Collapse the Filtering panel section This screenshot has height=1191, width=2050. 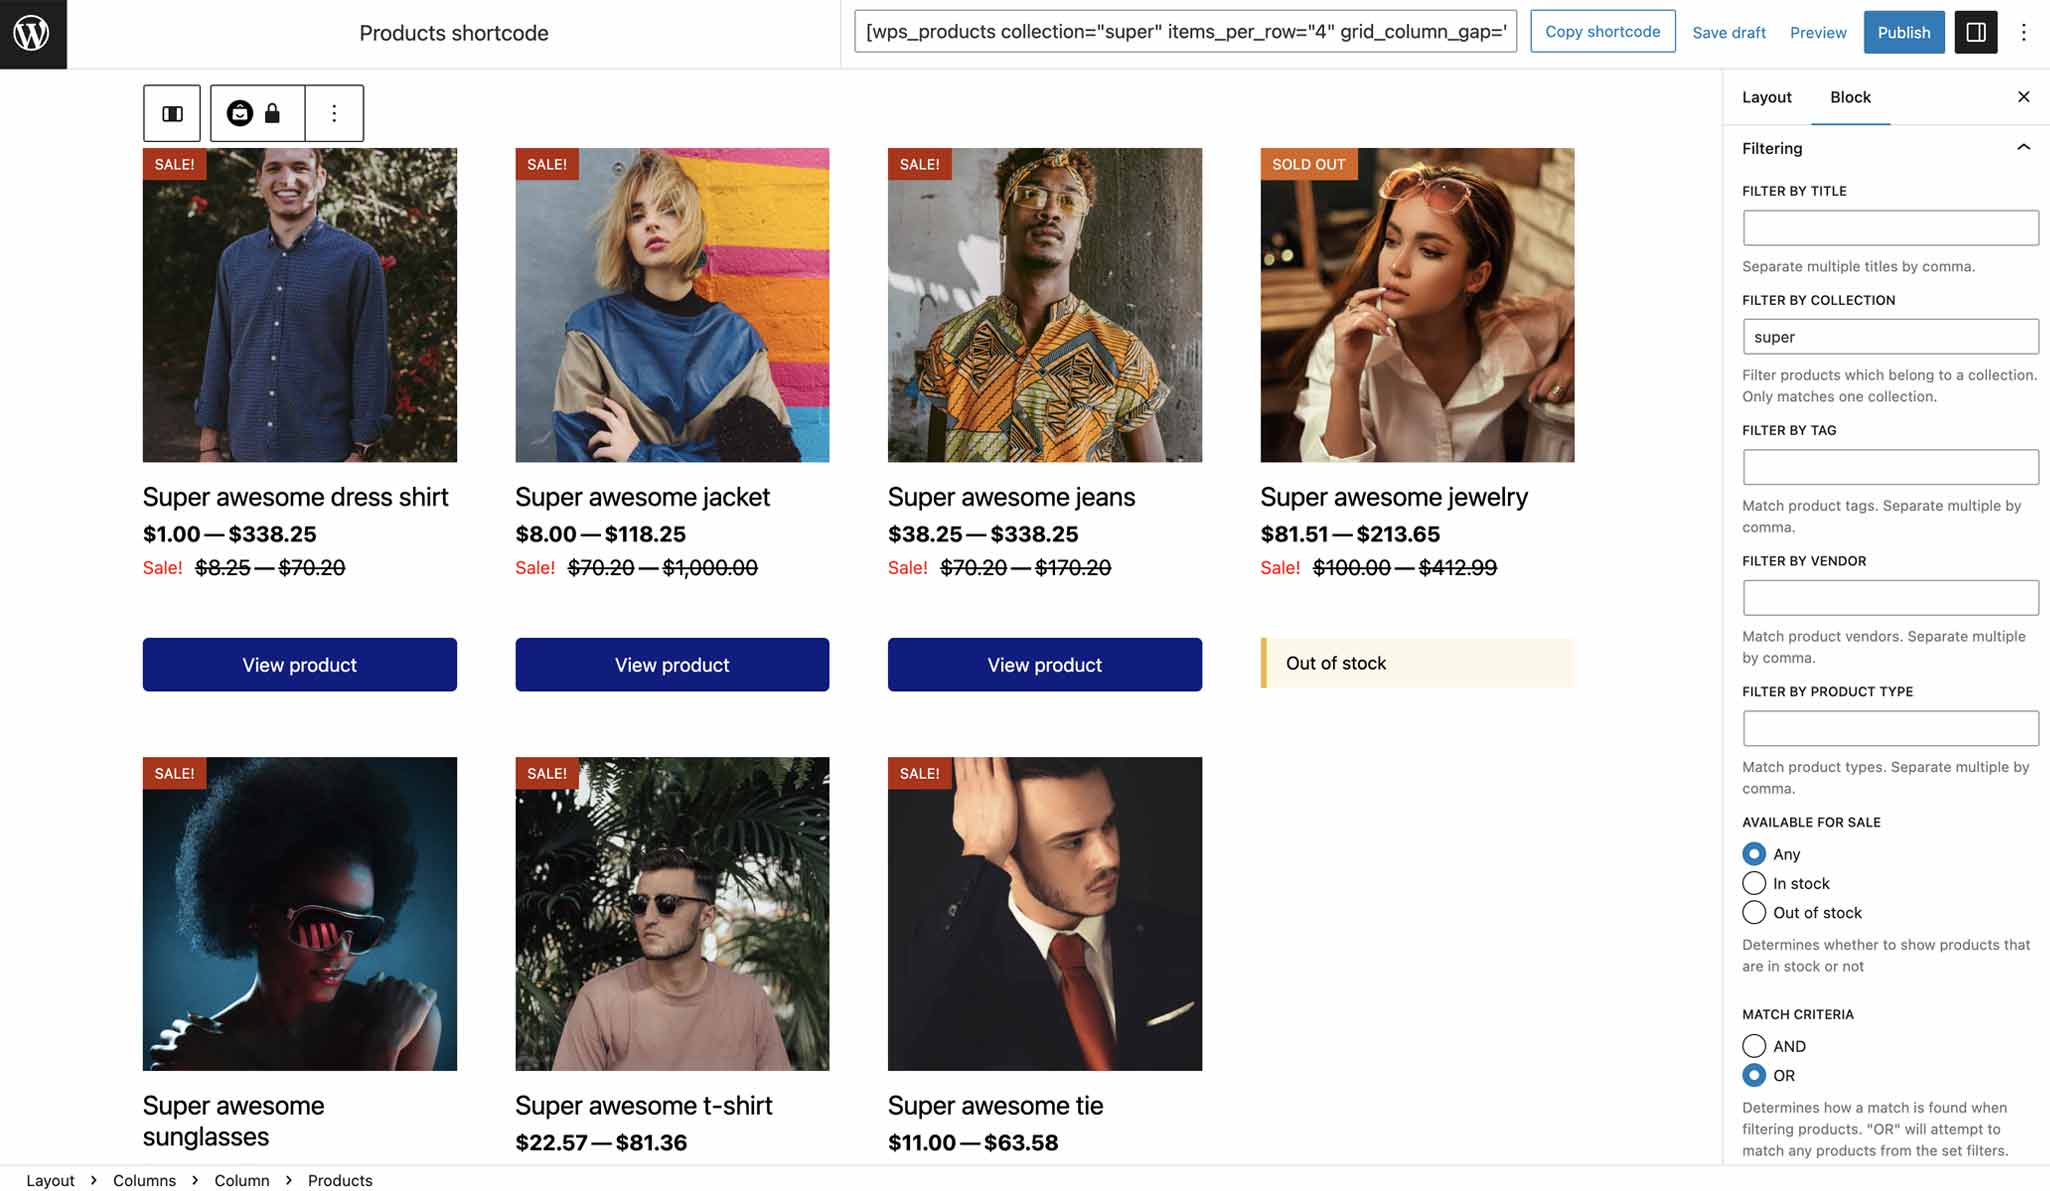pyautogui.click(x=2023, y=147)
